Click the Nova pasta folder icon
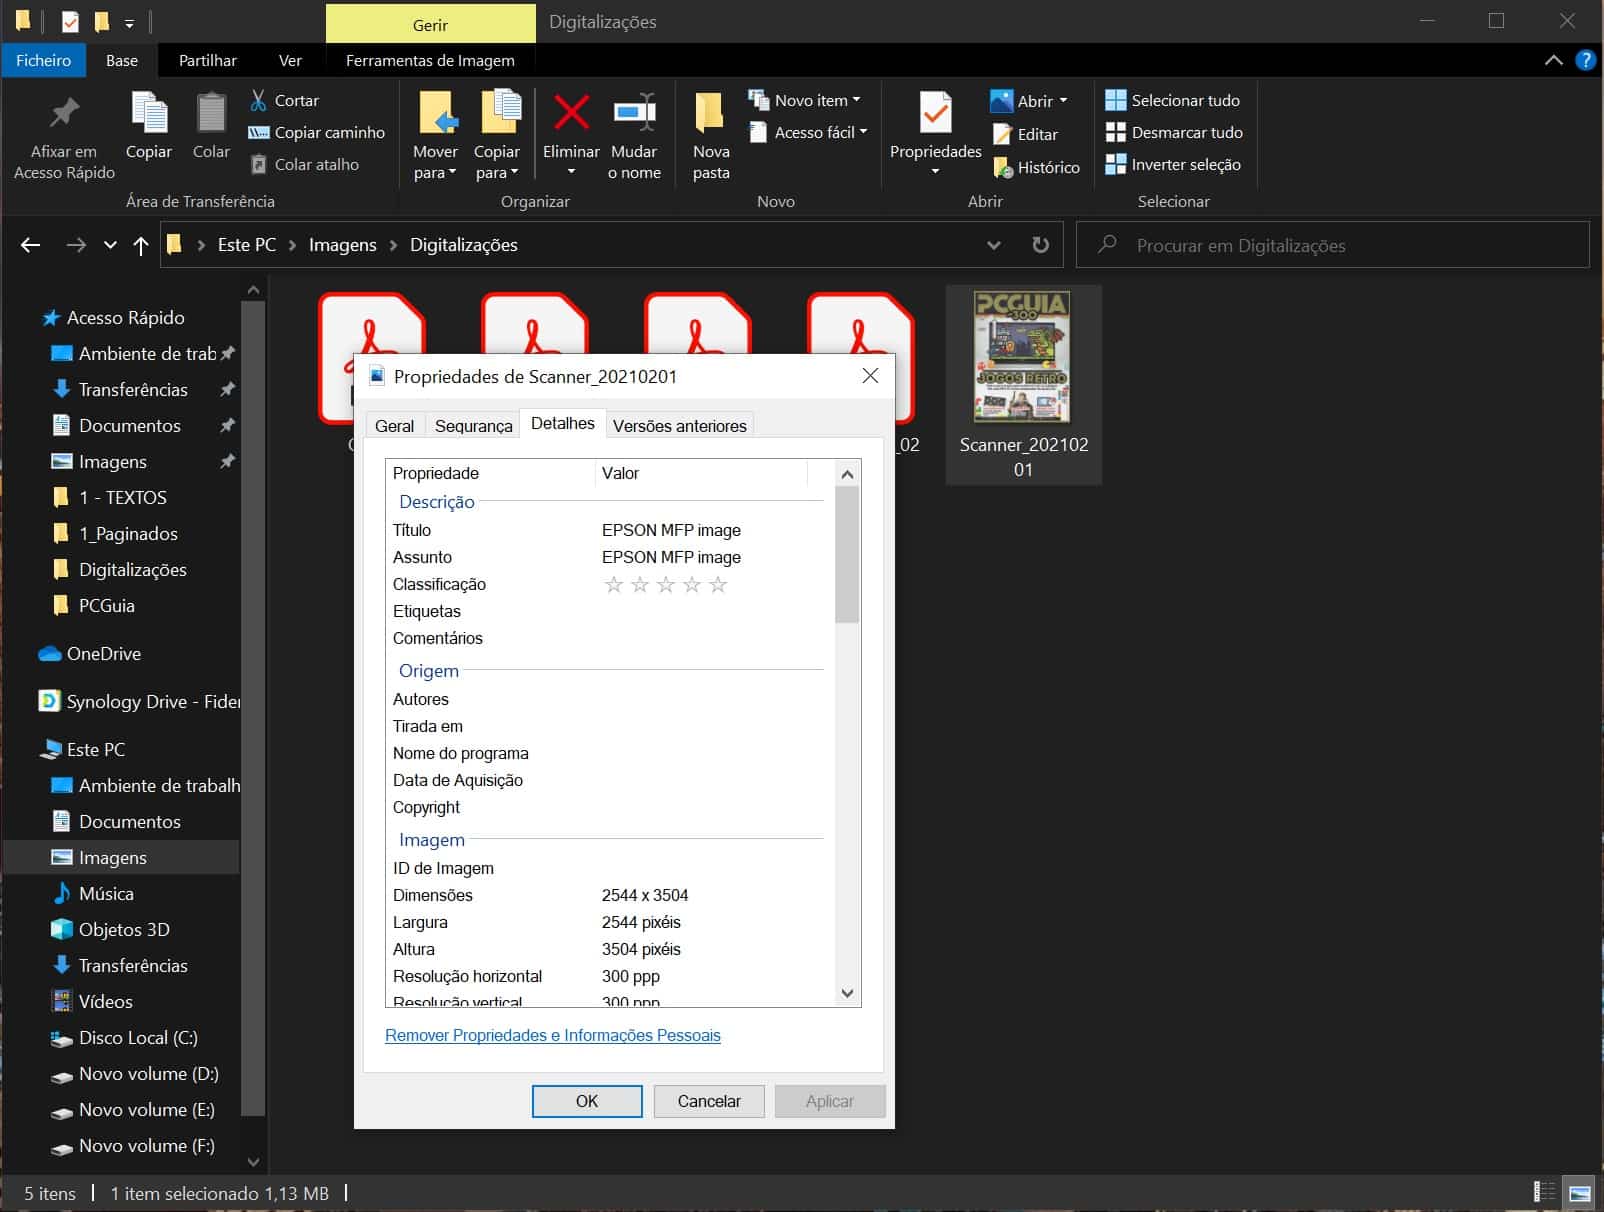 tap(710, 113)
